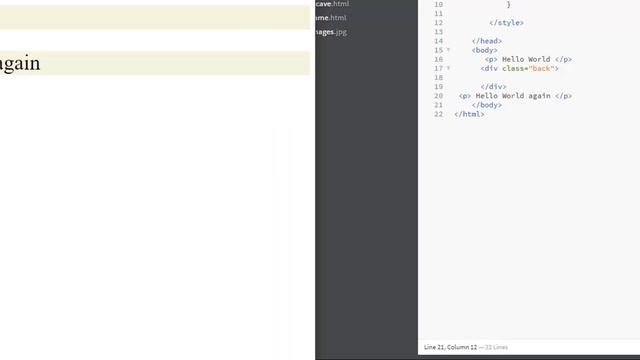Image resolution: width=640 pixels, height=360 pixels.
Task: Click the closing </div> tag on line 19
Action: pyautogui.click(x=493, y=87)
